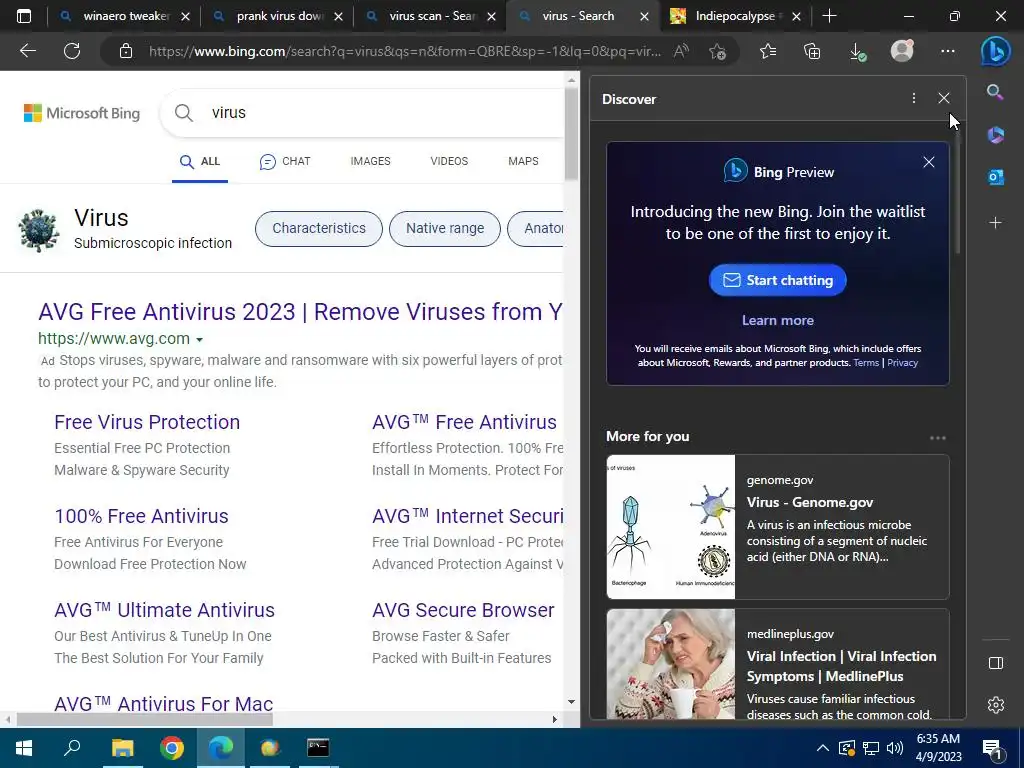Switch to winaero tweaker tab
The width and height of the screenshot is (1024, 768).
pyautogui.click(x=124, y=16)
